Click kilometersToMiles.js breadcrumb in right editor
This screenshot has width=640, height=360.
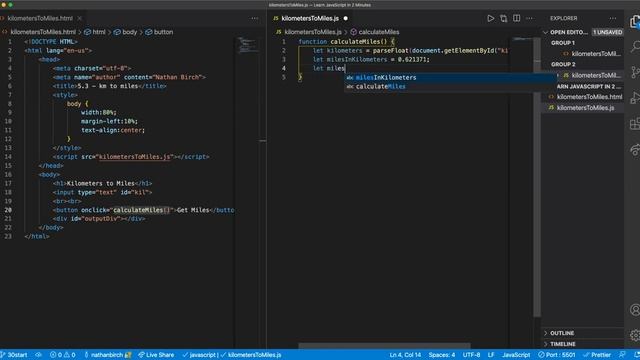[x=309, y=32]
